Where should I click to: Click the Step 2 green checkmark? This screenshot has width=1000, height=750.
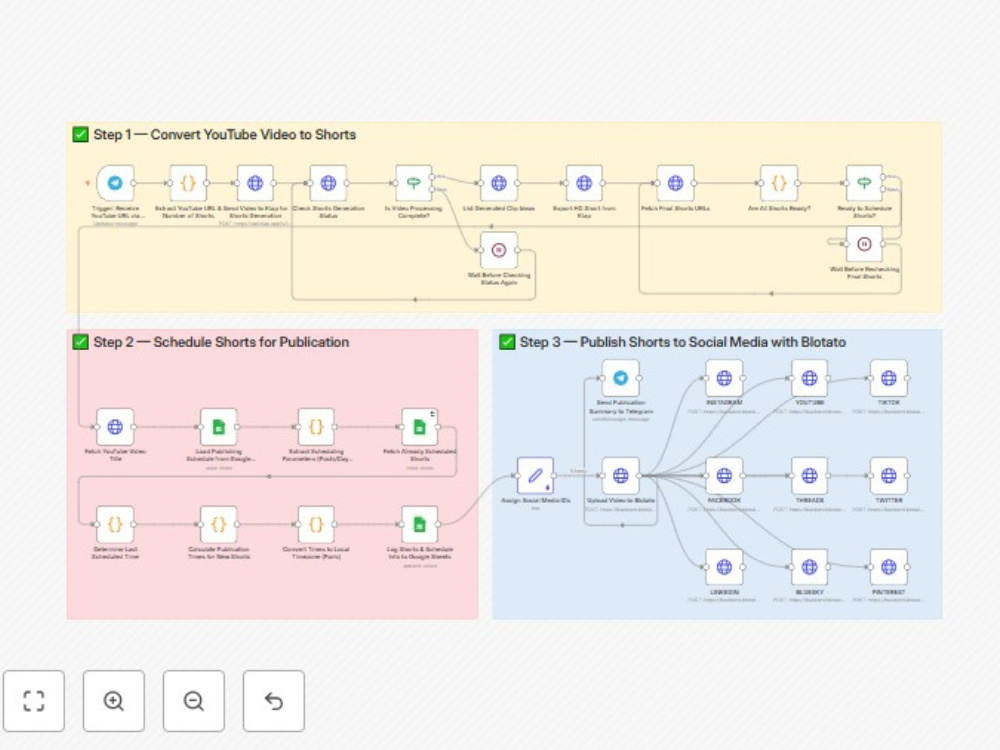(80, 342)
